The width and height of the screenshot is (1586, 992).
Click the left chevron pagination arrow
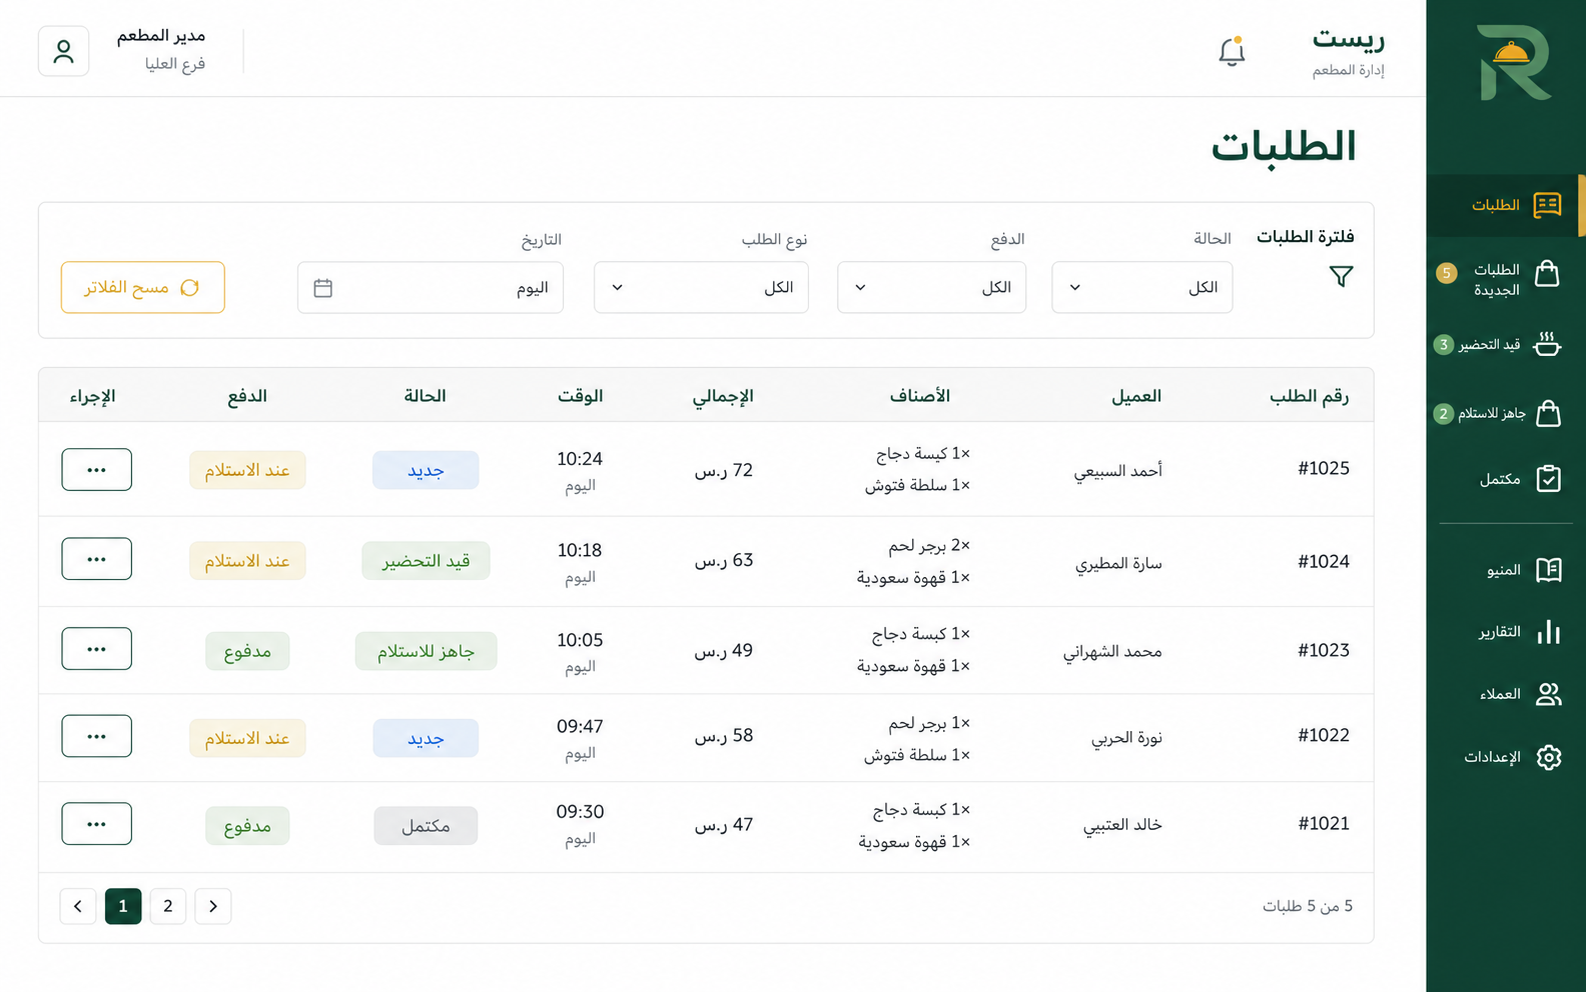(x=78, y=906)
